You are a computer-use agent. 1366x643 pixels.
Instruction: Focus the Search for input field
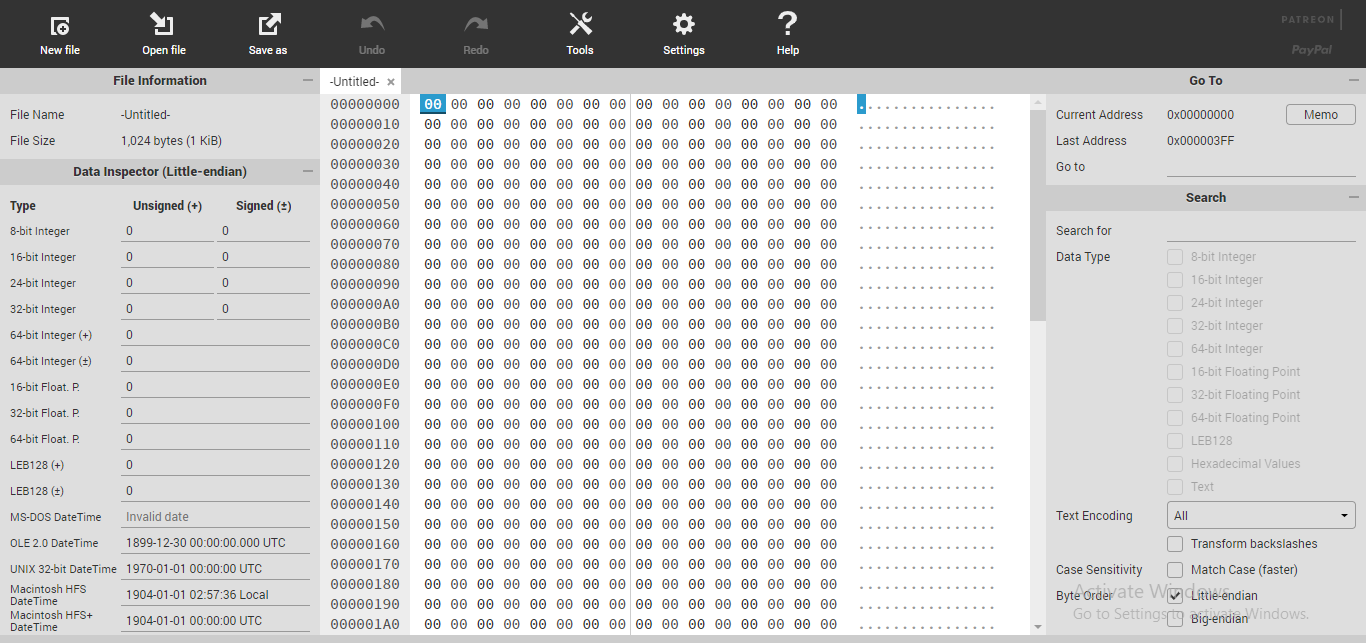pyautogui.click(x=1261, y=231)
